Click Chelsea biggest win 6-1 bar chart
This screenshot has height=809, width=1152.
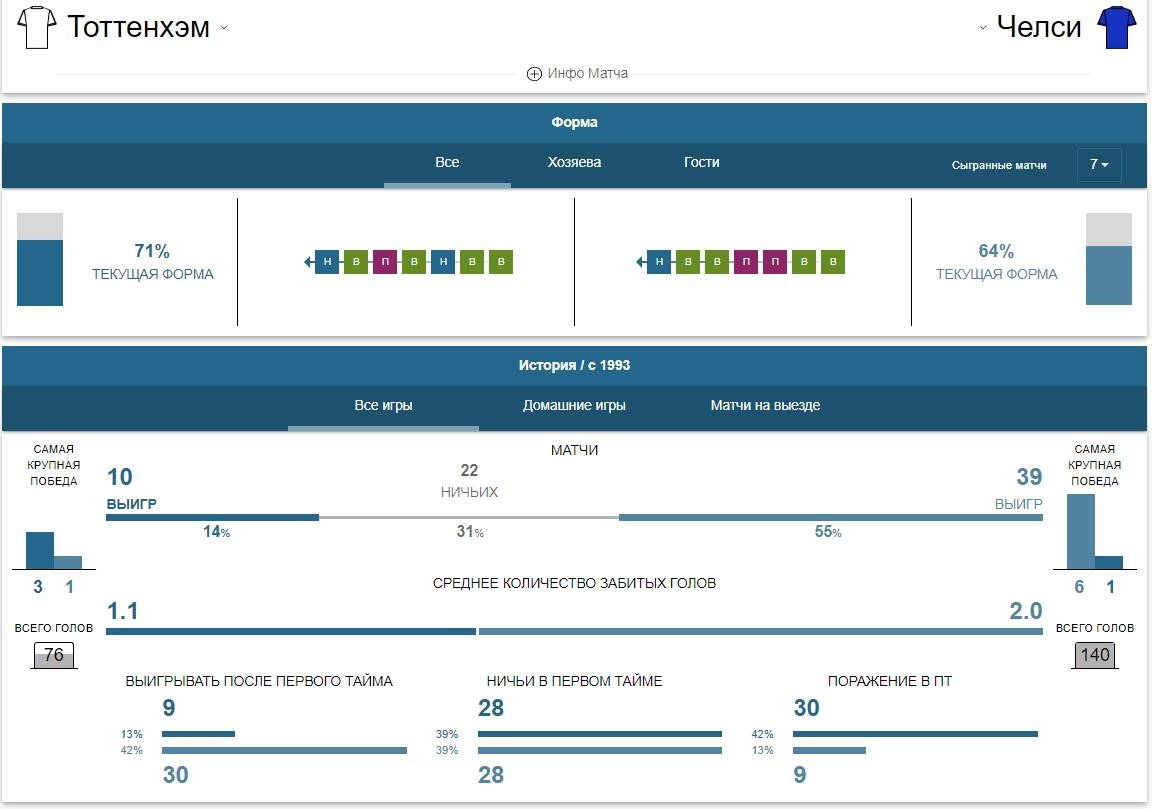(1095, 531)
